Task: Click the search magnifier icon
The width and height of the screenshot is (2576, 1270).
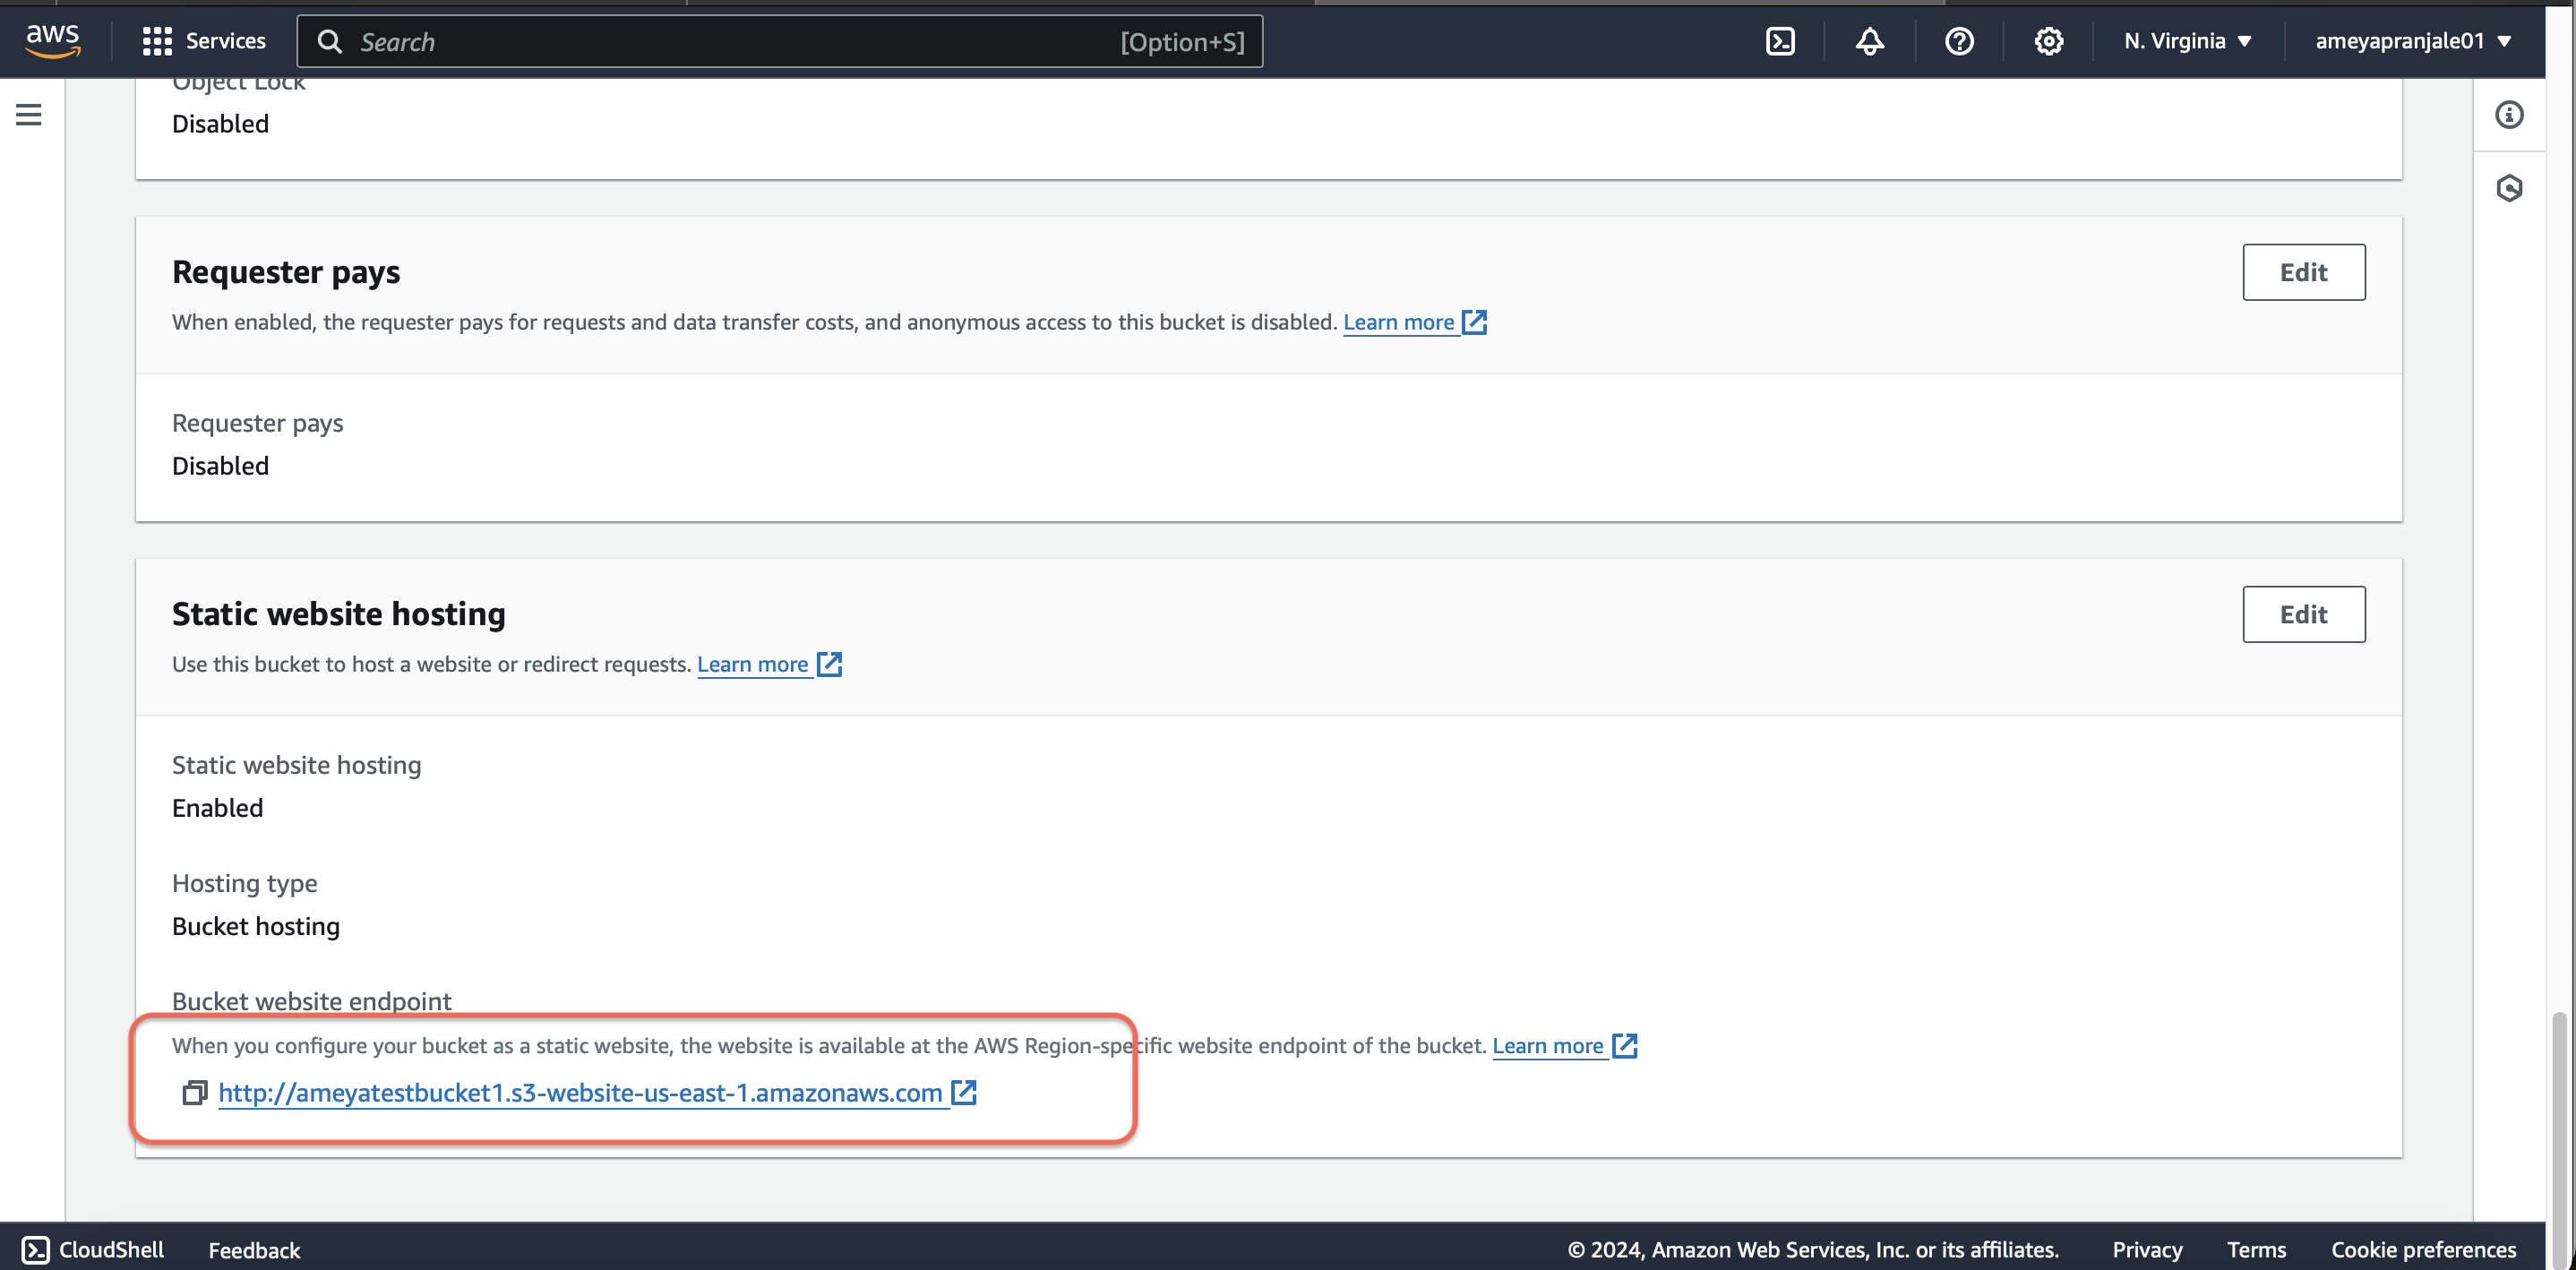Action: point(329,41)
